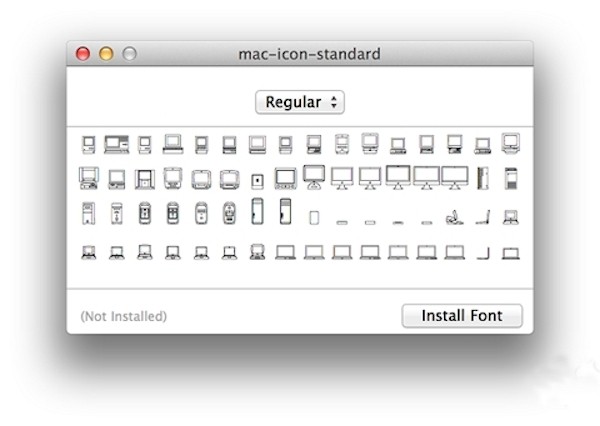Click the gray disabled zoom button

[129, 54]
